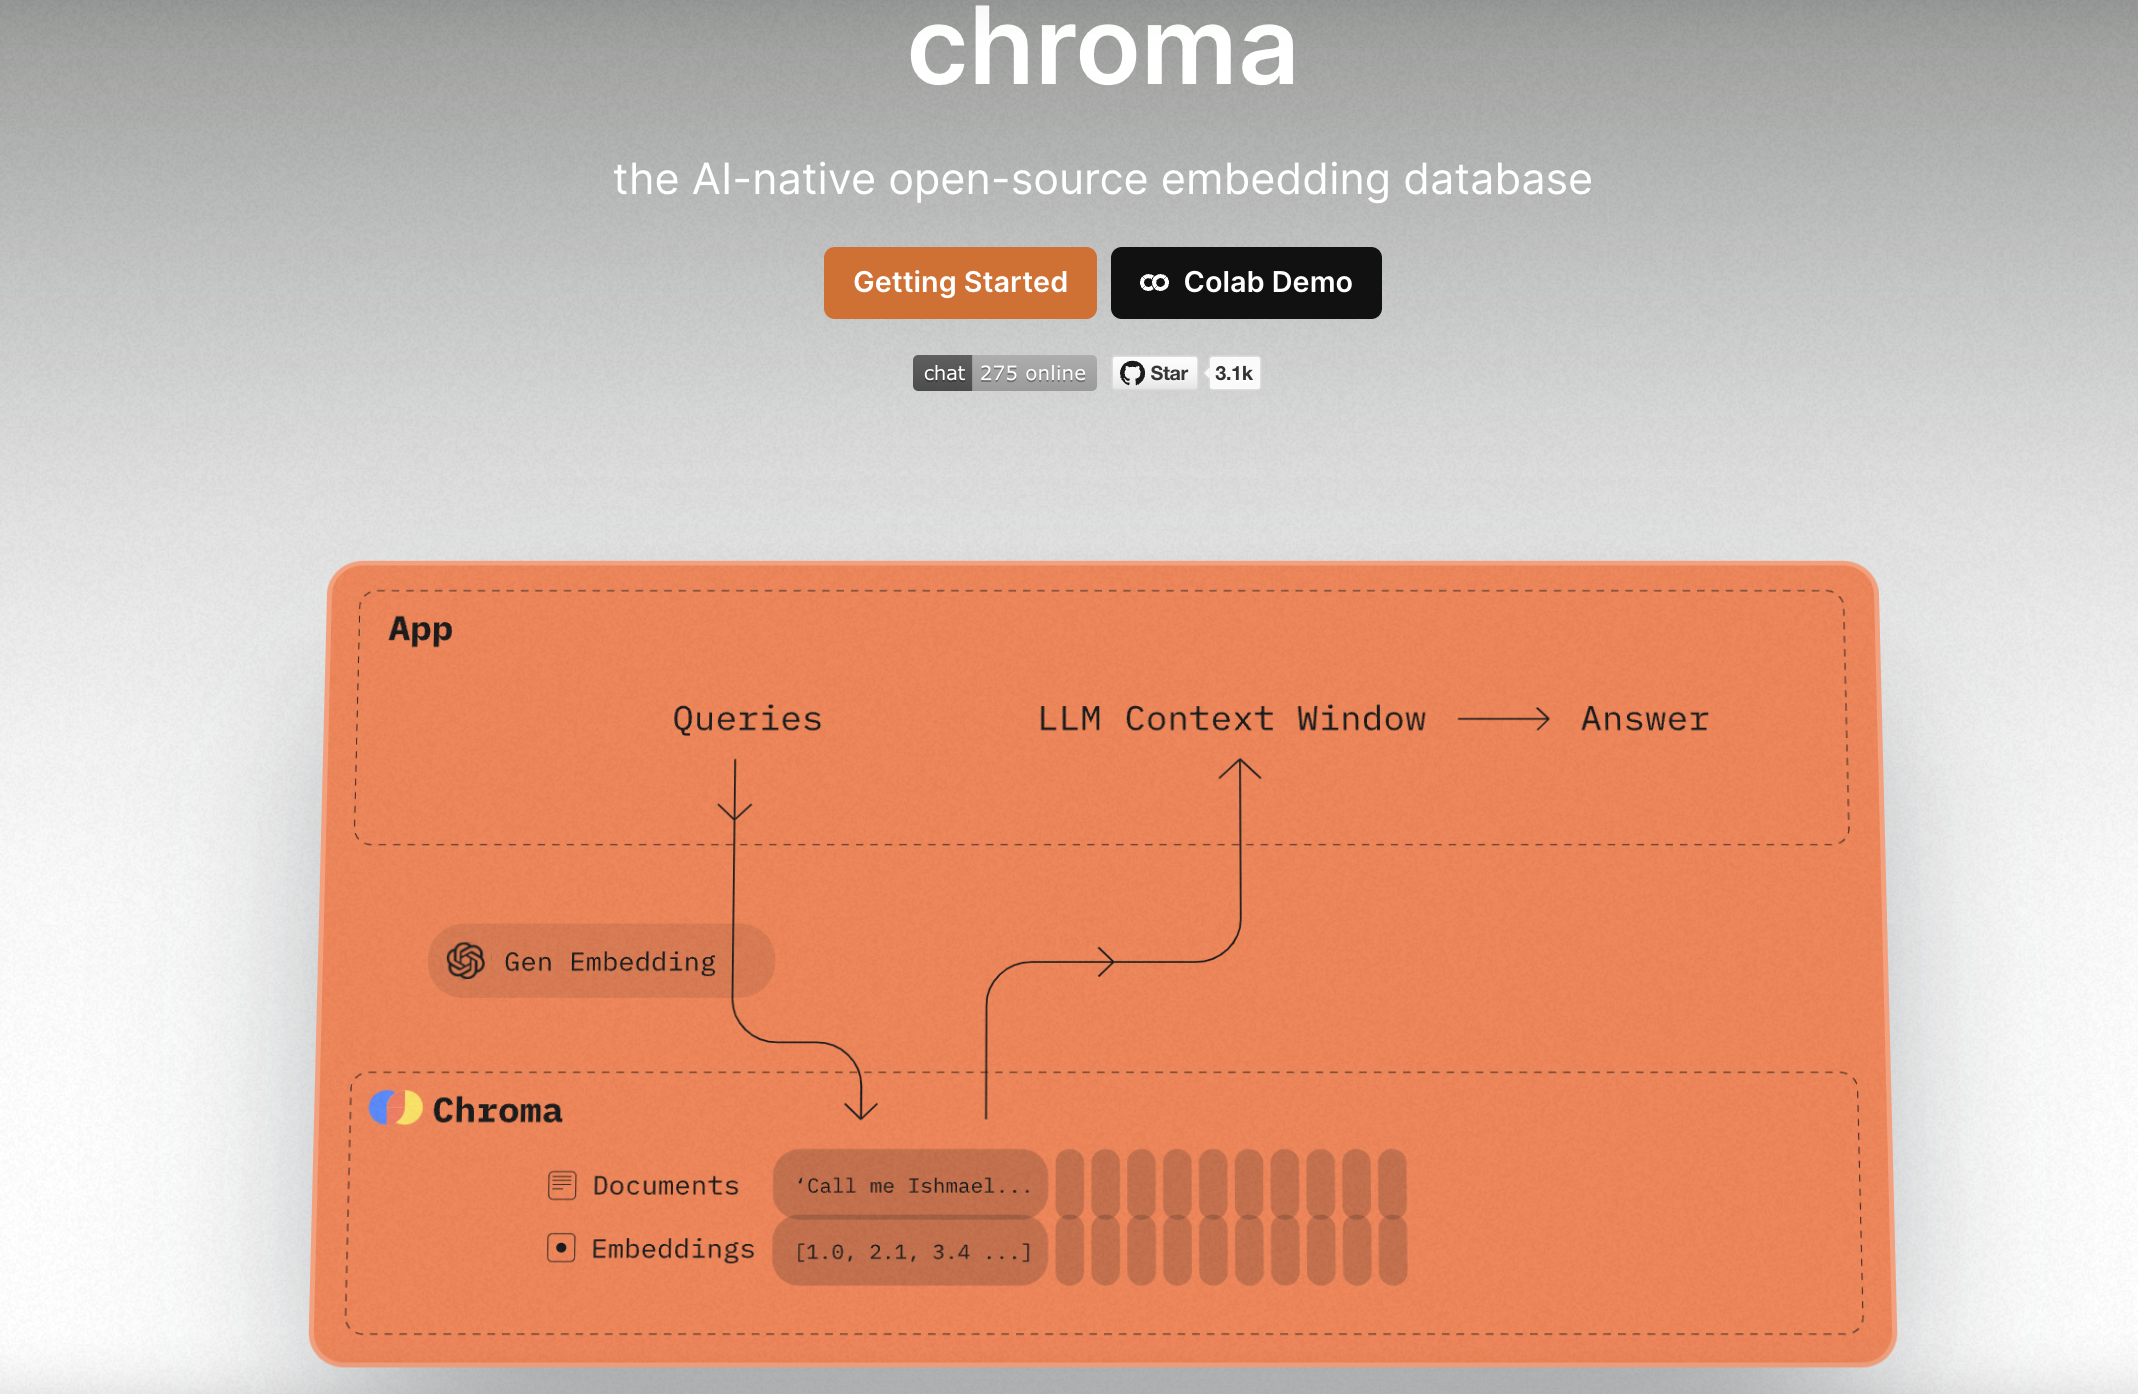Click the Gen Embedding pill label
This screenshot has height=1394, width=2138.
click(610, 962)
